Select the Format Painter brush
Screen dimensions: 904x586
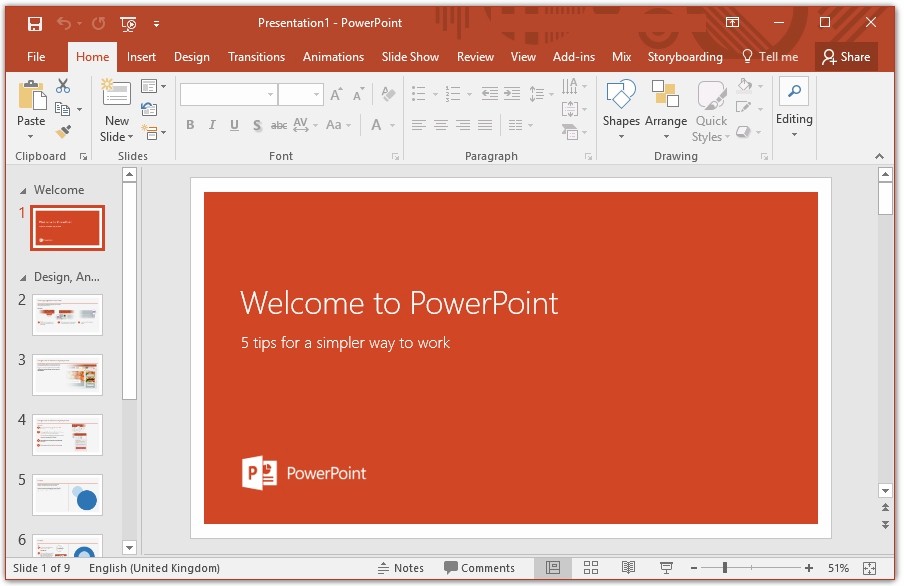(63, 131)
